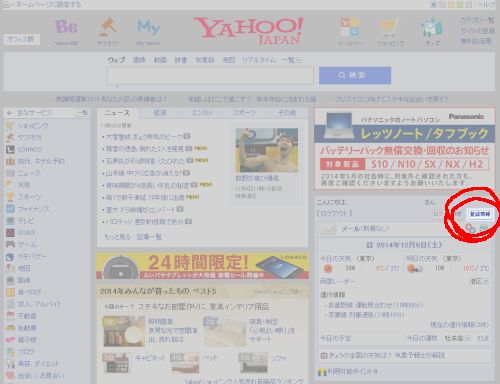Open the puzzle piece icon in the header
500x384 pixels.
[x=432, y=28]
